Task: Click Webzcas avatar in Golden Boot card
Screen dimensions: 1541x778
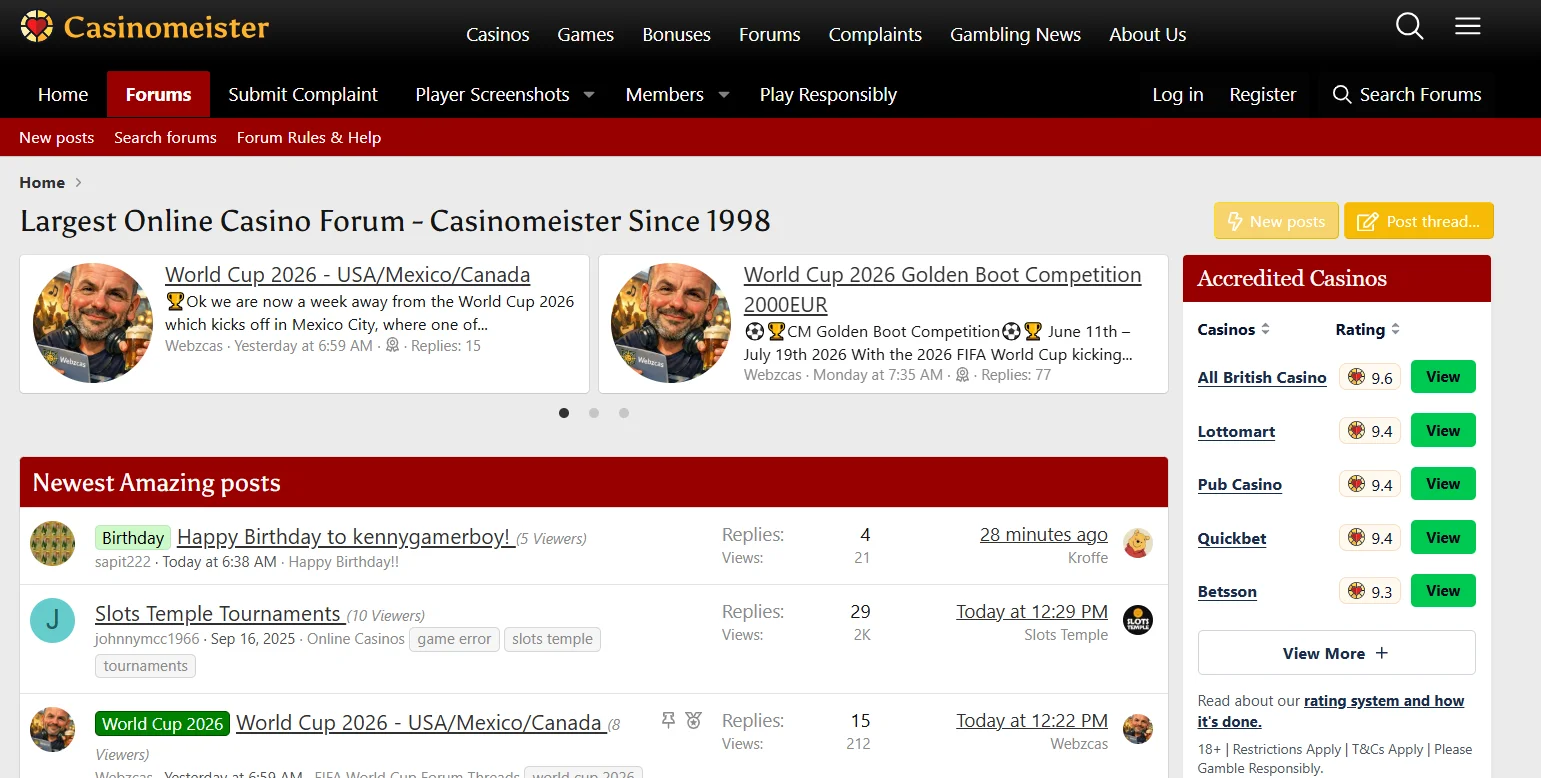Action: (x=671, y=323)
